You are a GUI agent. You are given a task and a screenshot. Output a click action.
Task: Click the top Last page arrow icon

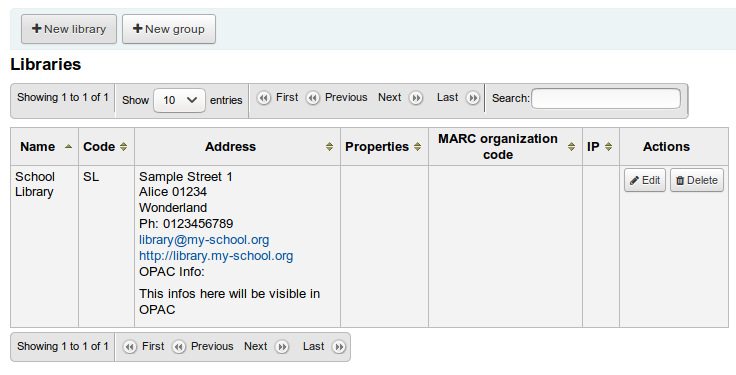pyautogui.click(x=473, y=98)
